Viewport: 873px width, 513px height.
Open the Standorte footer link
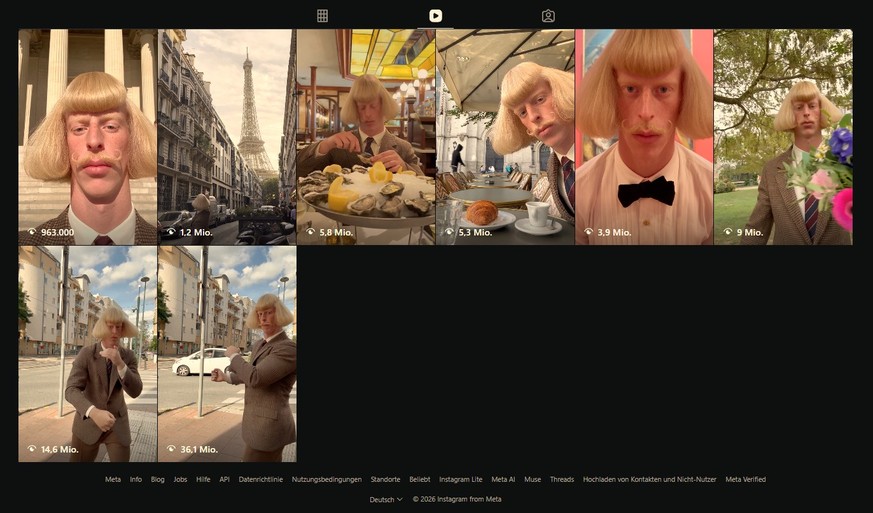point(385,479)
